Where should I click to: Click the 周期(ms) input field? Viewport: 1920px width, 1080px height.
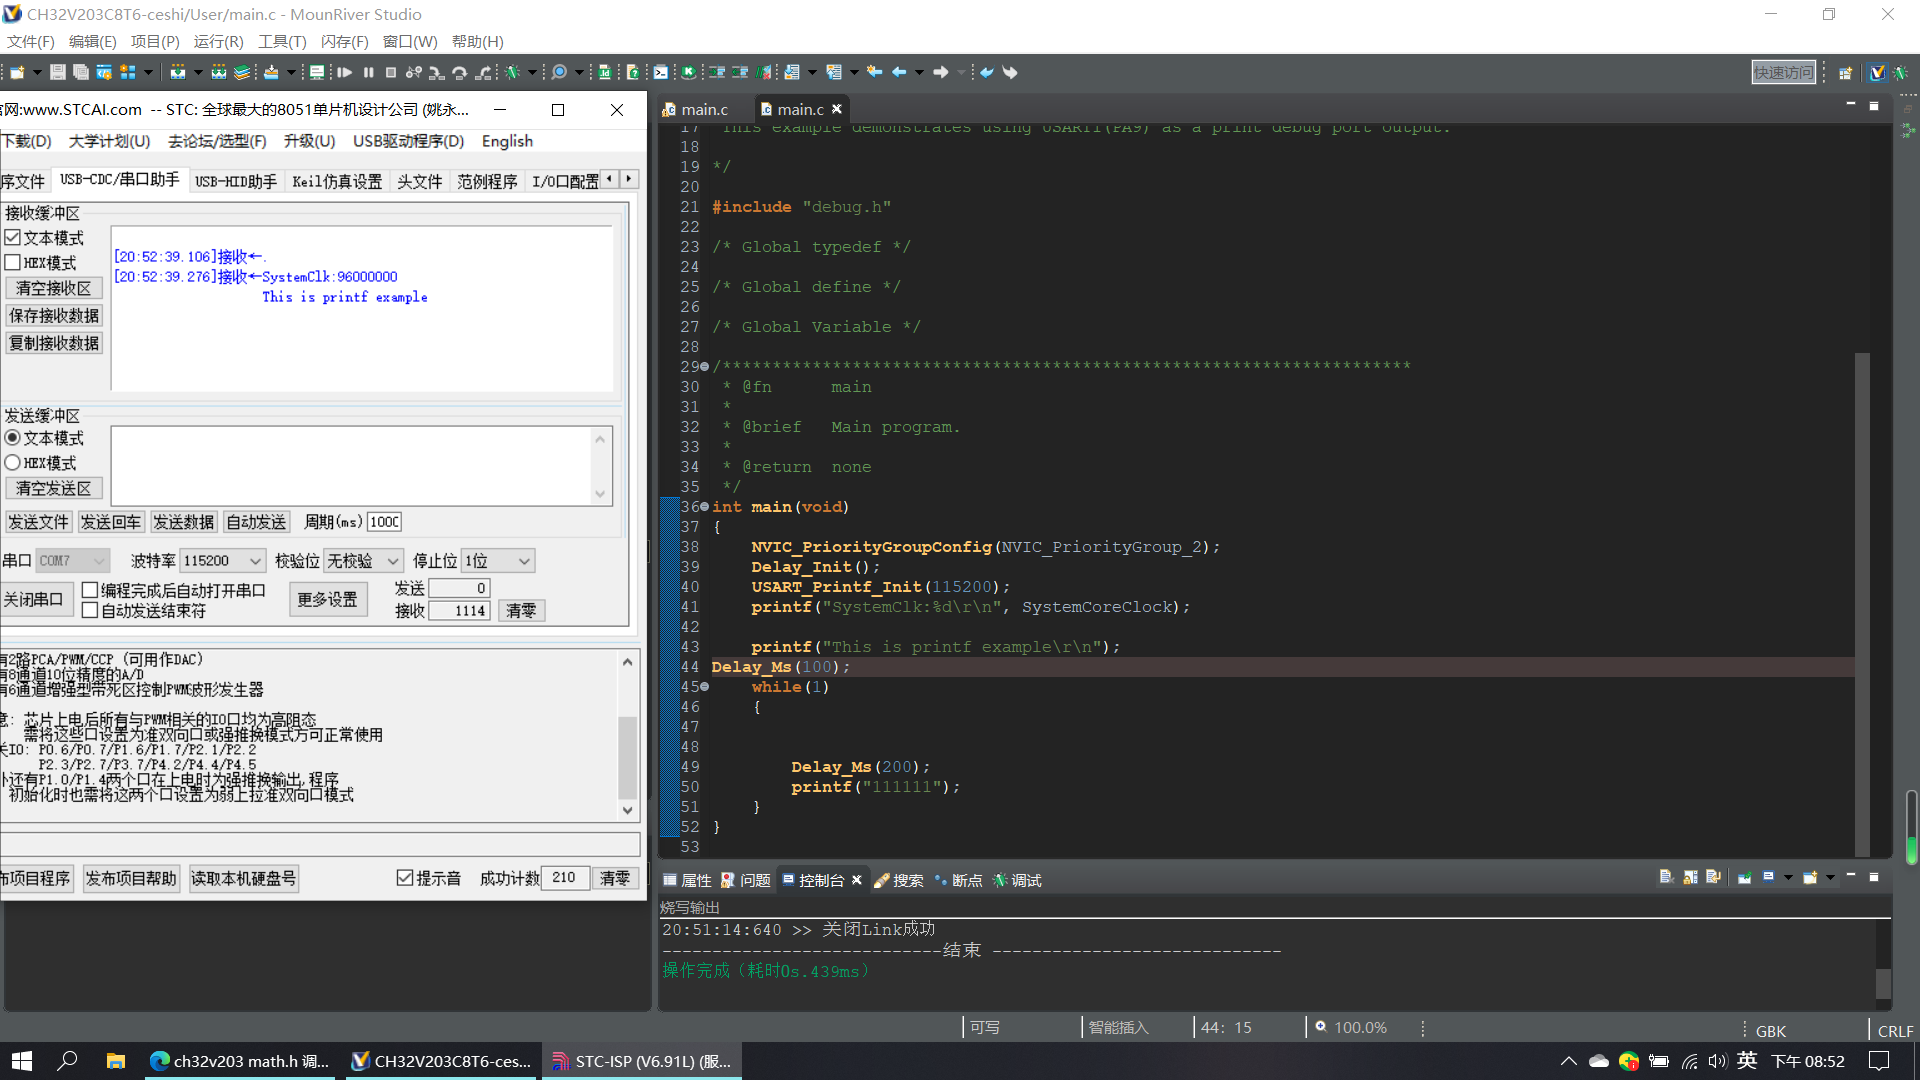pos(385,522)
